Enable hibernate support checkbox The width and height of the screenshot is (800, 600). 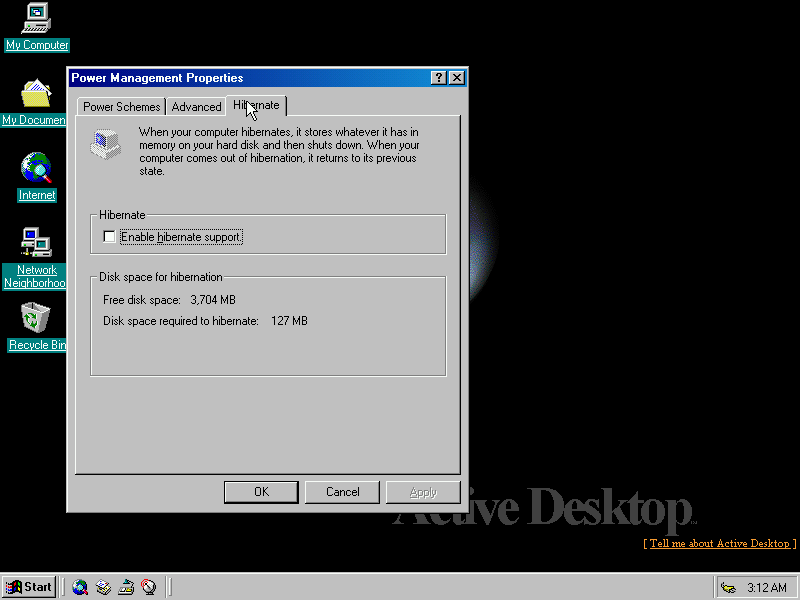click(110, 237)
